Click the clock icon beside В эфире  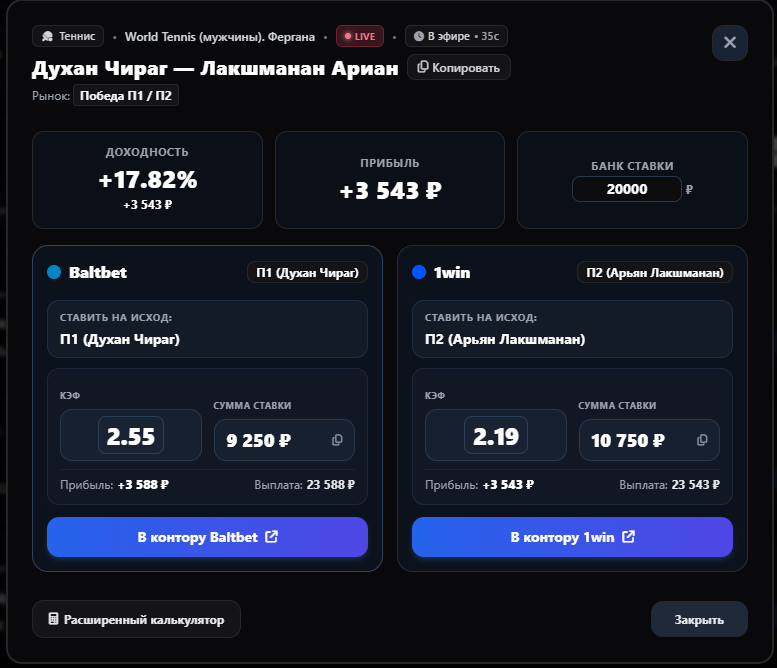click(x=419, y=36)
